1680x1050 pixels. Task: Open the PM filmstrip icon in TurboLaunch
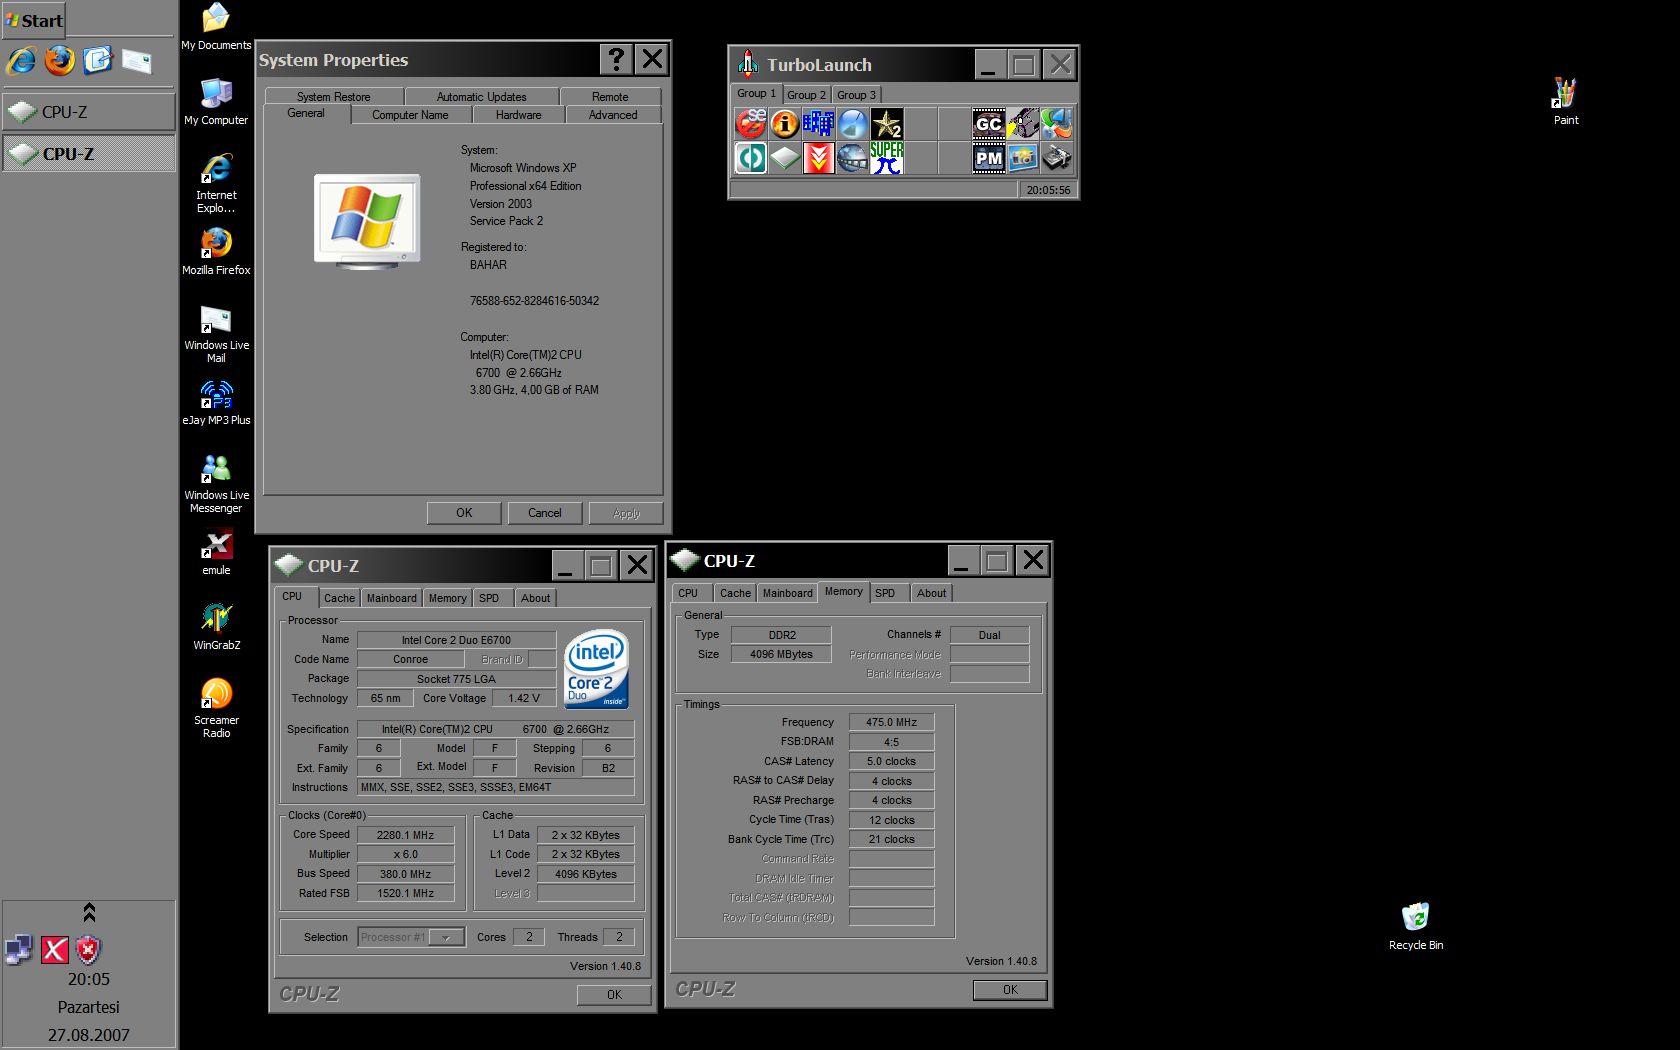pyautogui.click(x=989, y=158)
